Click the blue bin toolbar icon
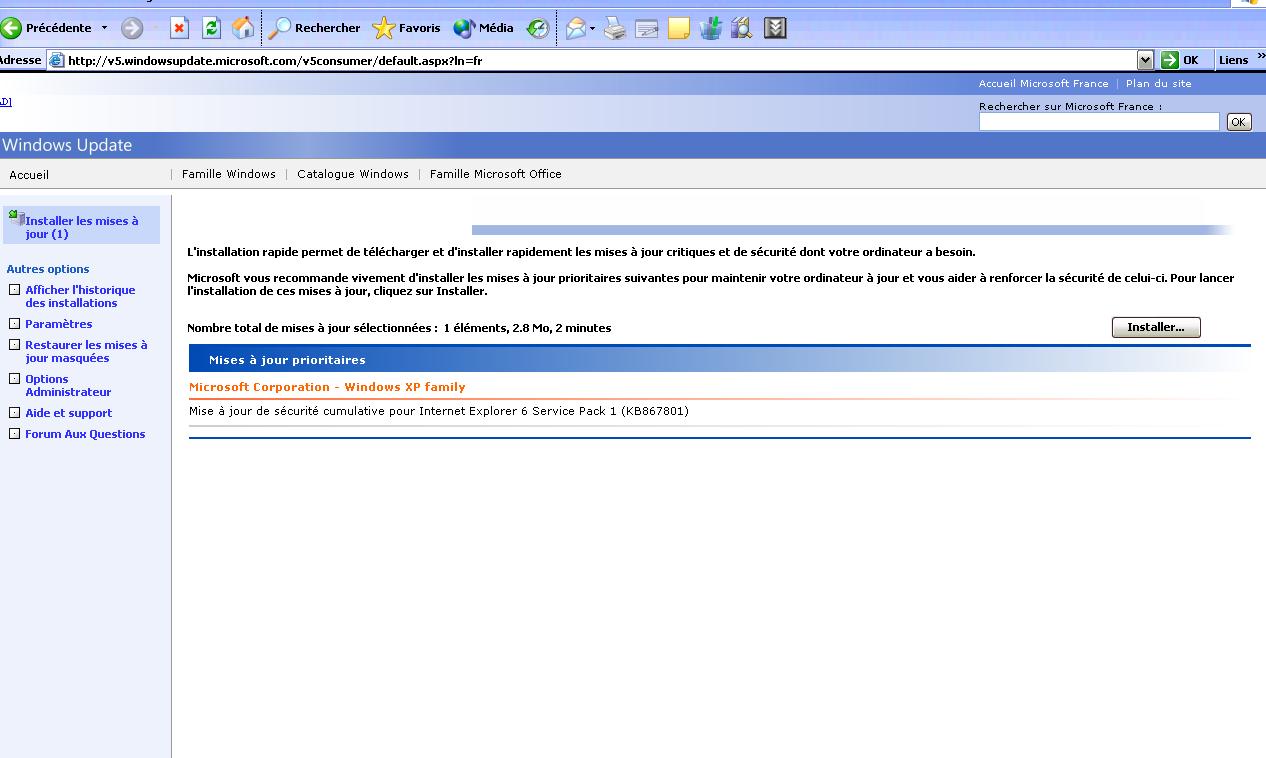This screenshot has width=1266, height=758. click(711, 28)
